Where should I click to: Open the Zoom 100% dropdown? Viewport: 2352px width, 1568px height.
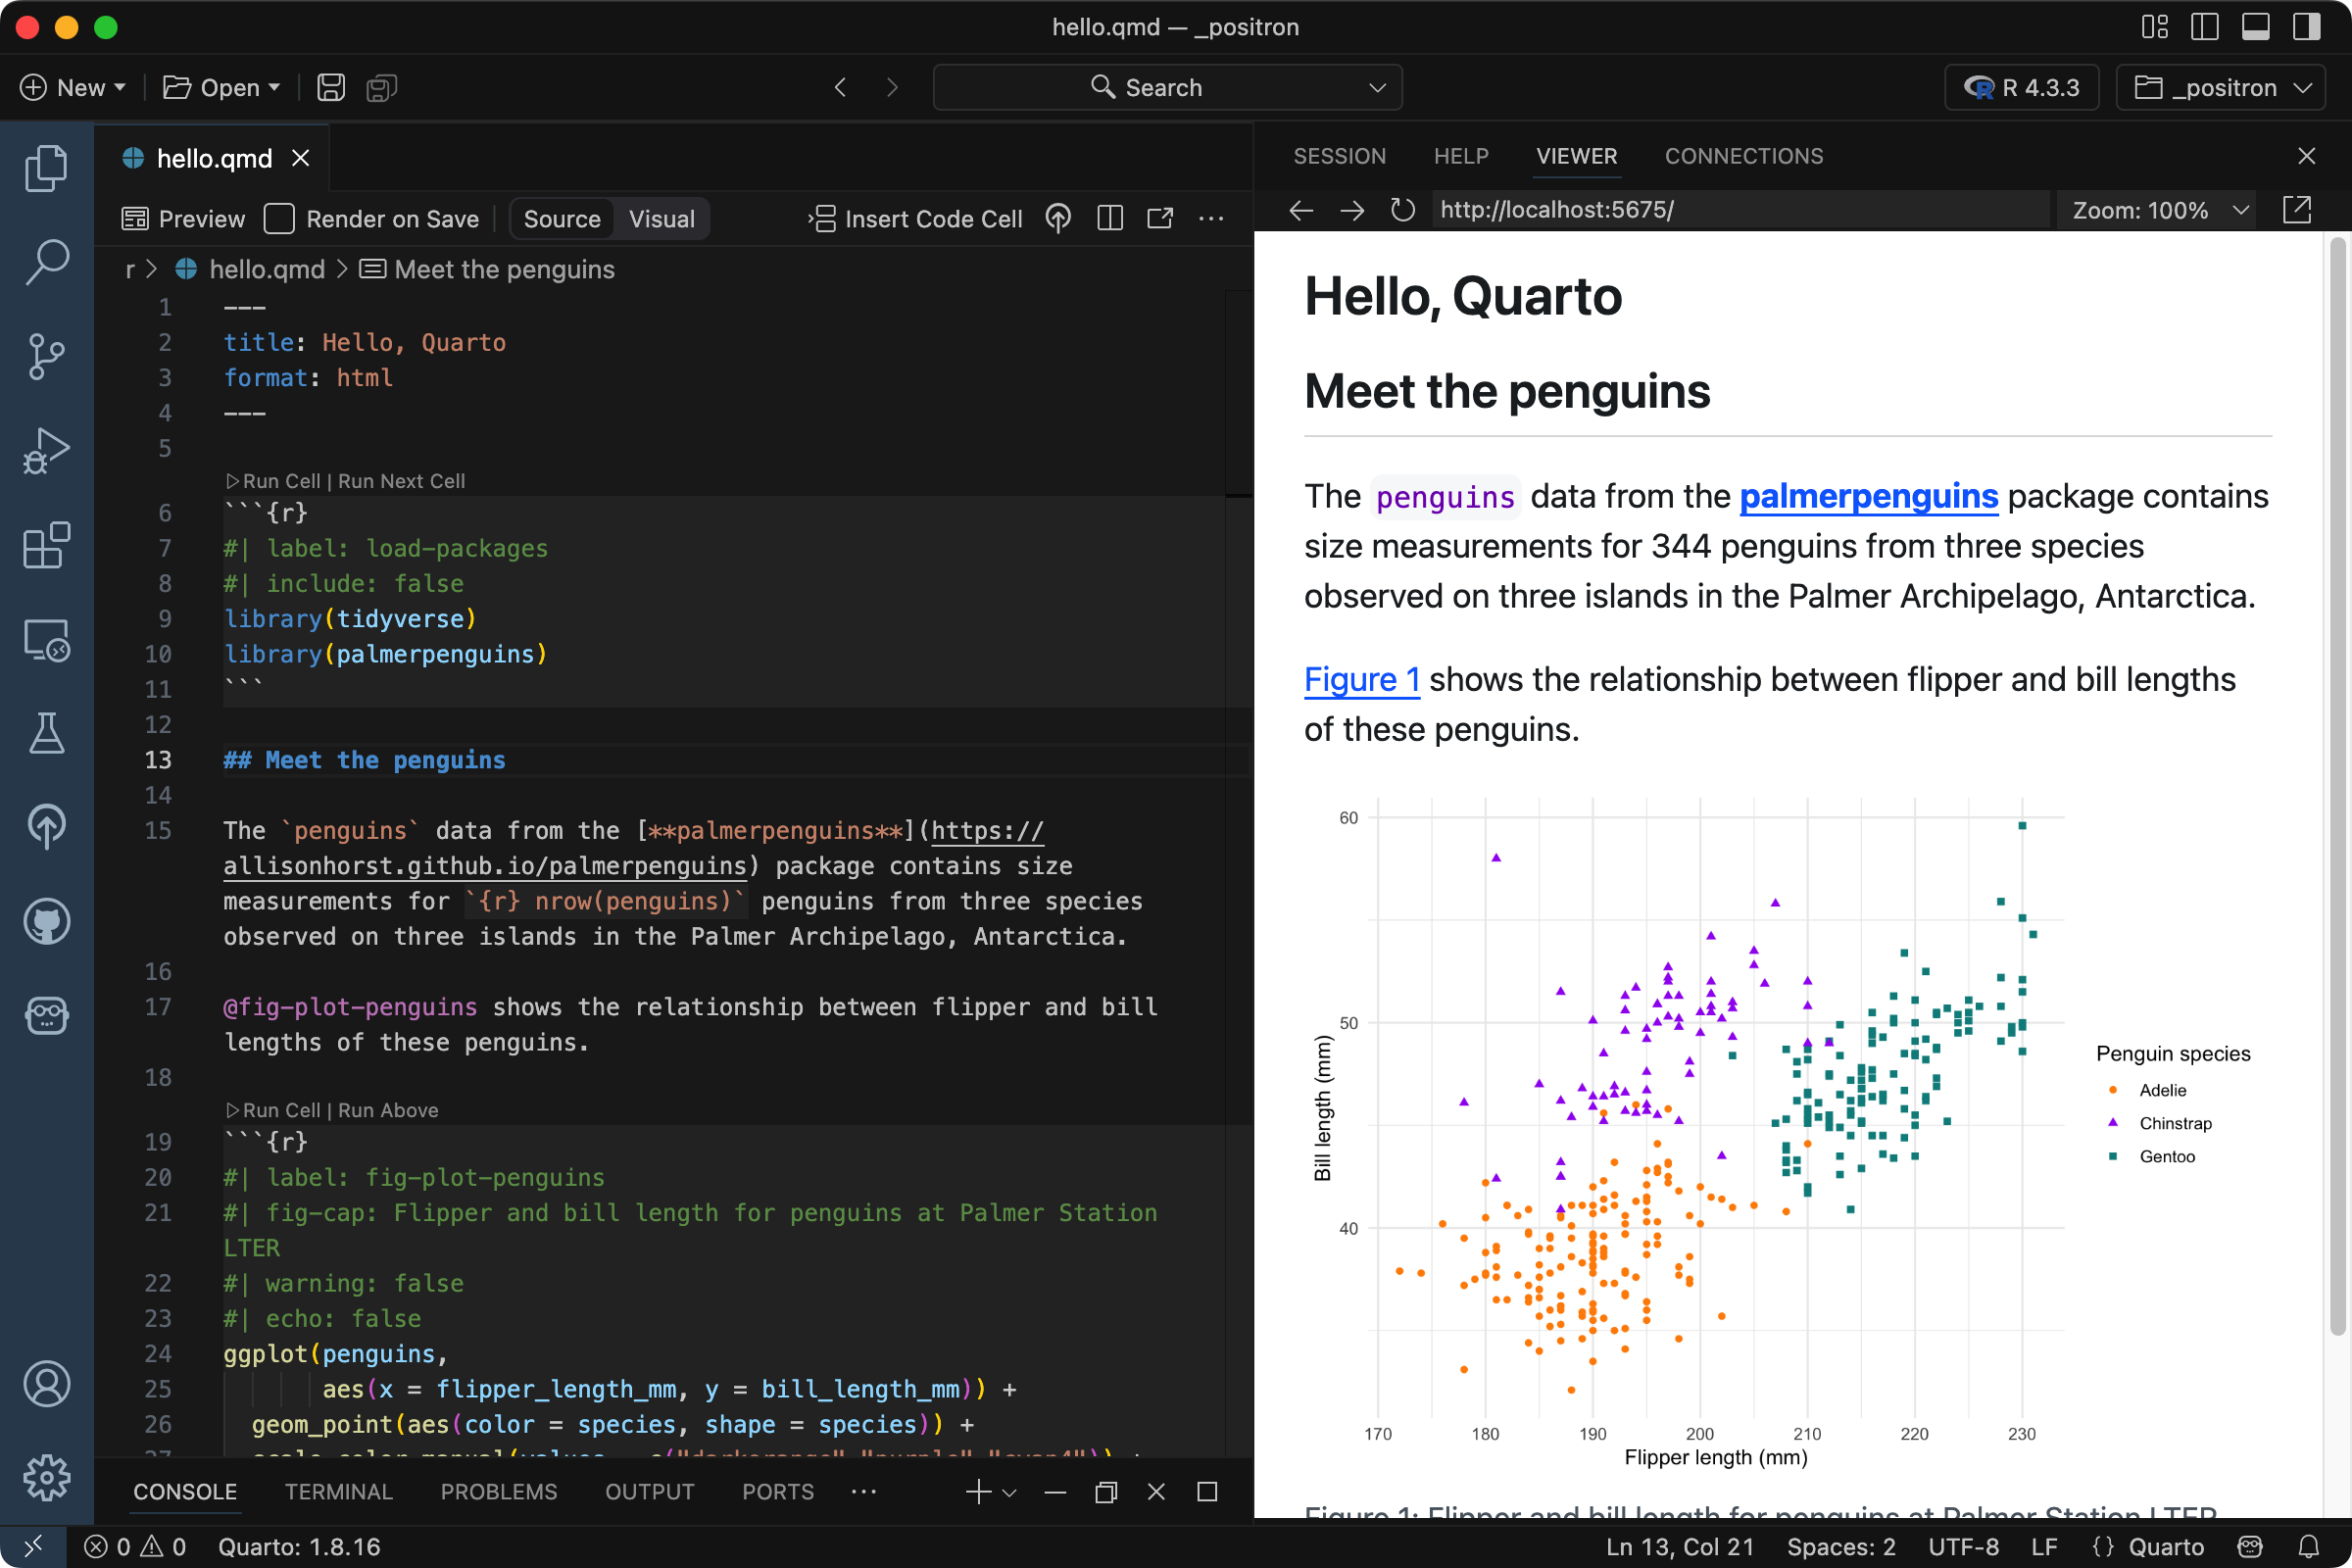pyautogui.click(x=2157, y=210)
